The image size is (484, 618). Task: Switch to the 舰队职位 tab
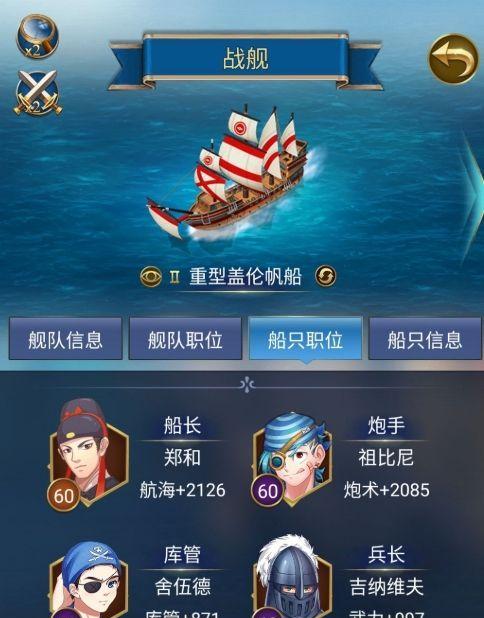click(185, 339)
